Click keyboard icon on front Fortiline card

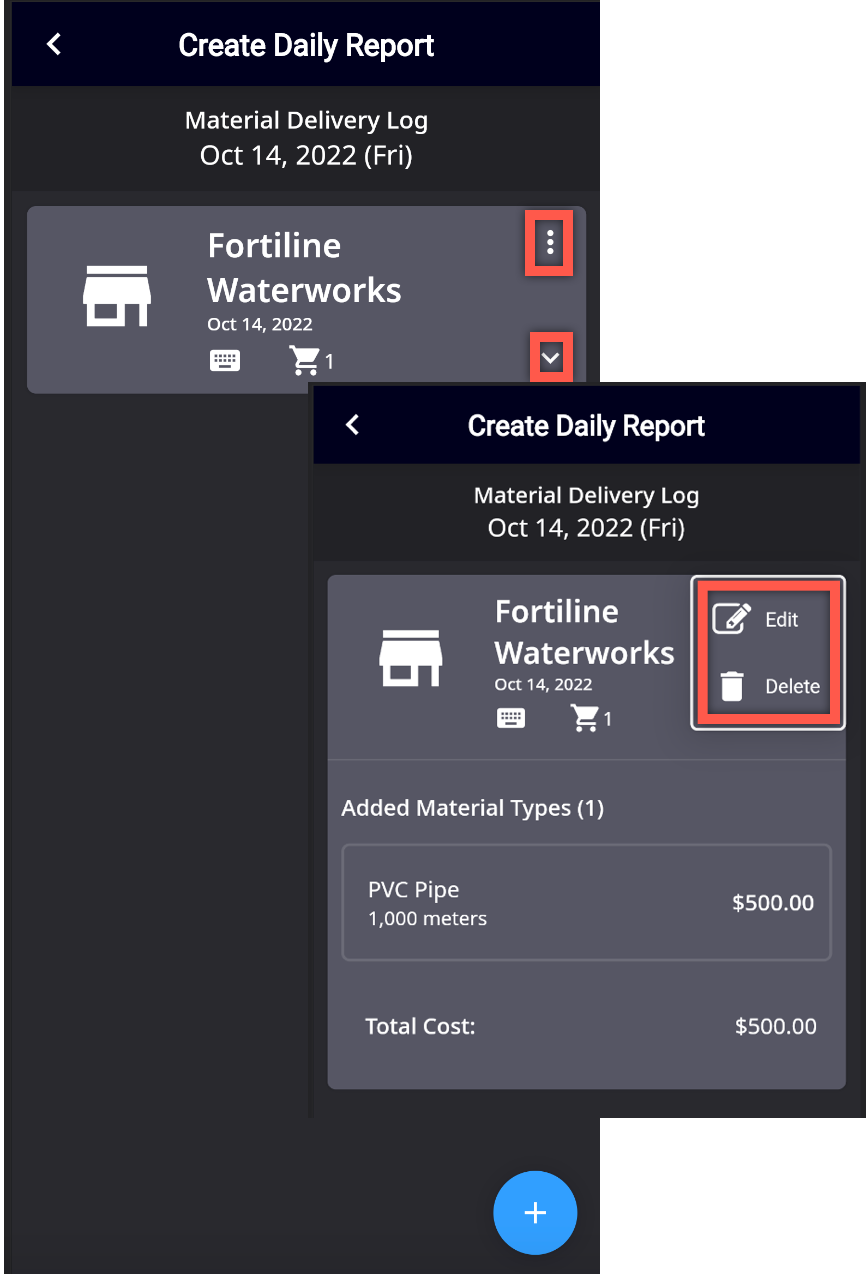click(511, 718)
